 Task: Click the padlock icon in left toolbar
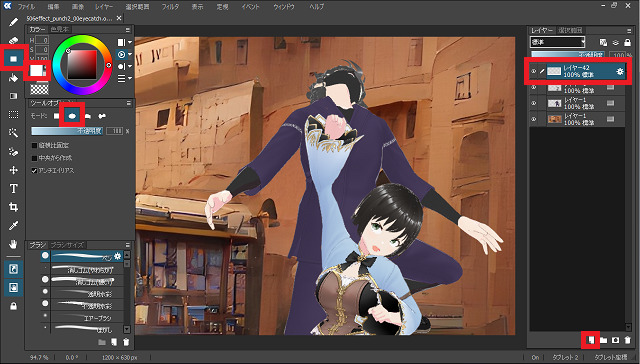[x=13, y=306]
